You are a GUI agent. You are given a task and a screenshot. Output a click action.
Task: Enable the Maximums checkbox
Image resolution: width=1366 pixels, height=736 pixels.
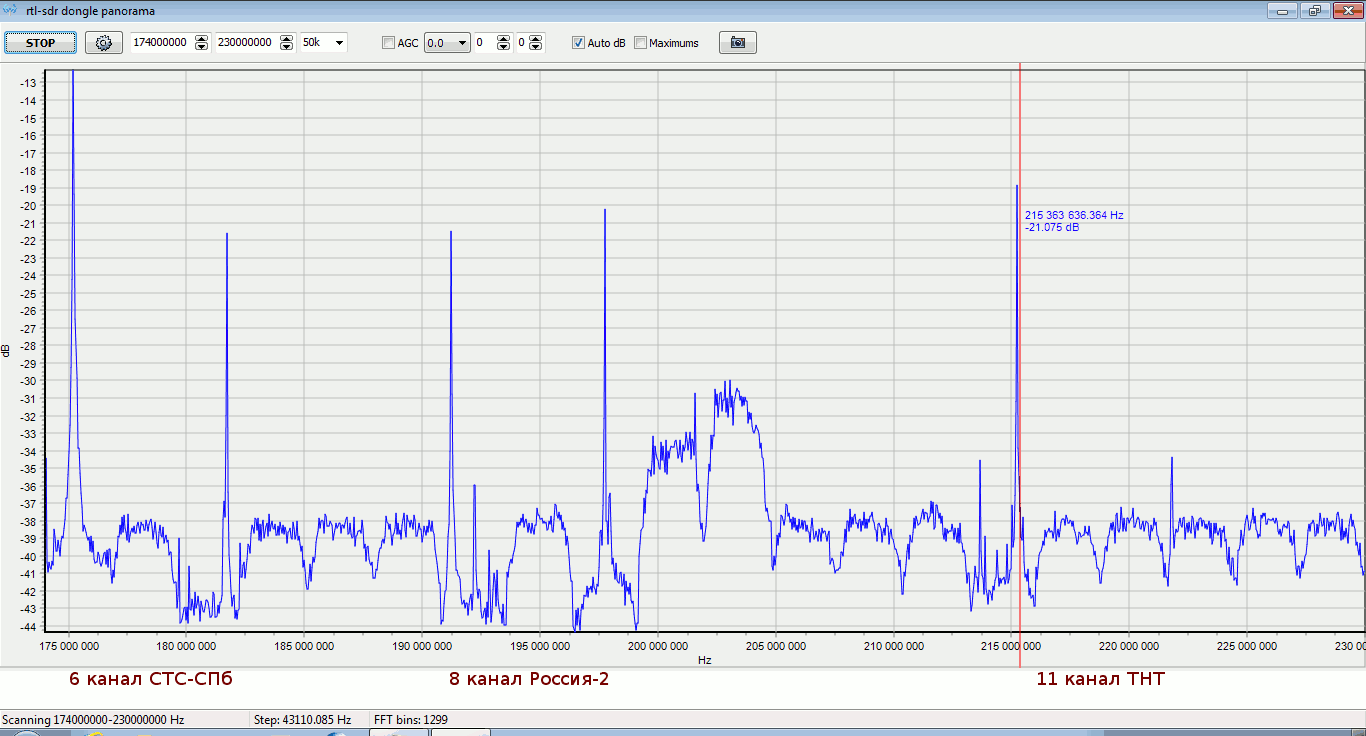[x=641, y=43]
